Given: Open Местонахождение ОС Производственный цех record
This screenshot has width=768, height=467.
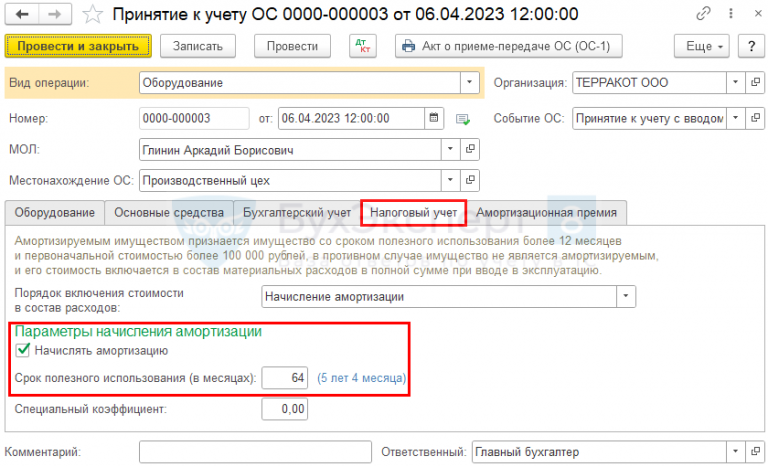Looking at the screenshot, I should (470, 180).
